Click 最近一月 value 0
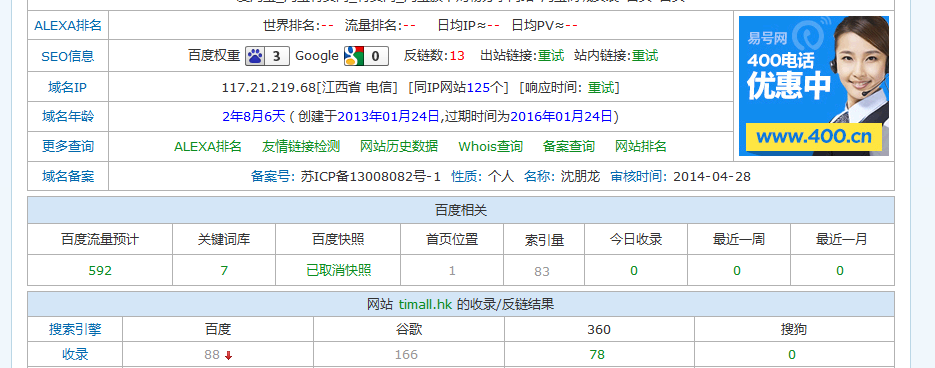Image resolution: width=935 pixels, height=368 pixels. 840,271
